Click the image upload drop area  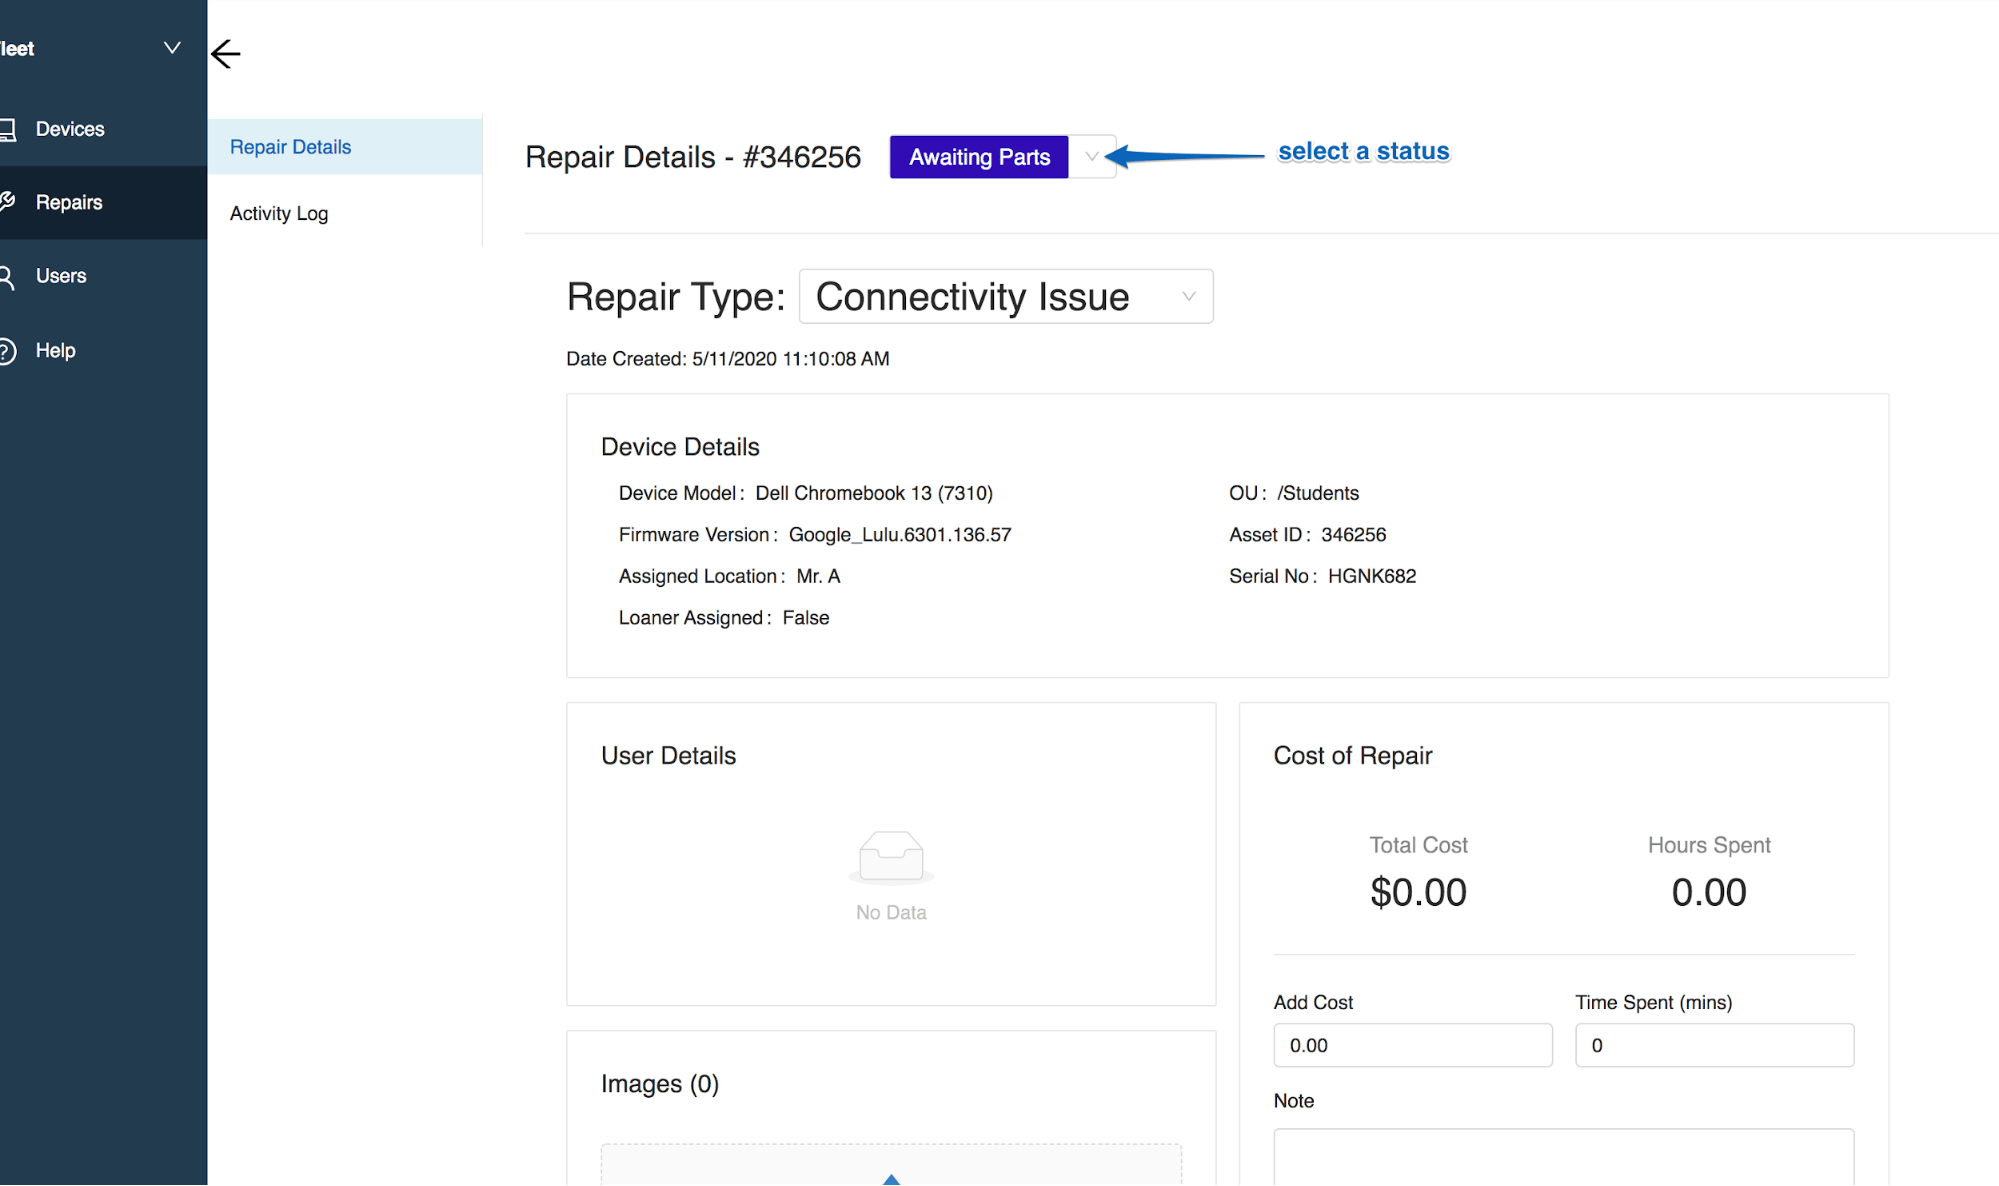(891, 1165)
